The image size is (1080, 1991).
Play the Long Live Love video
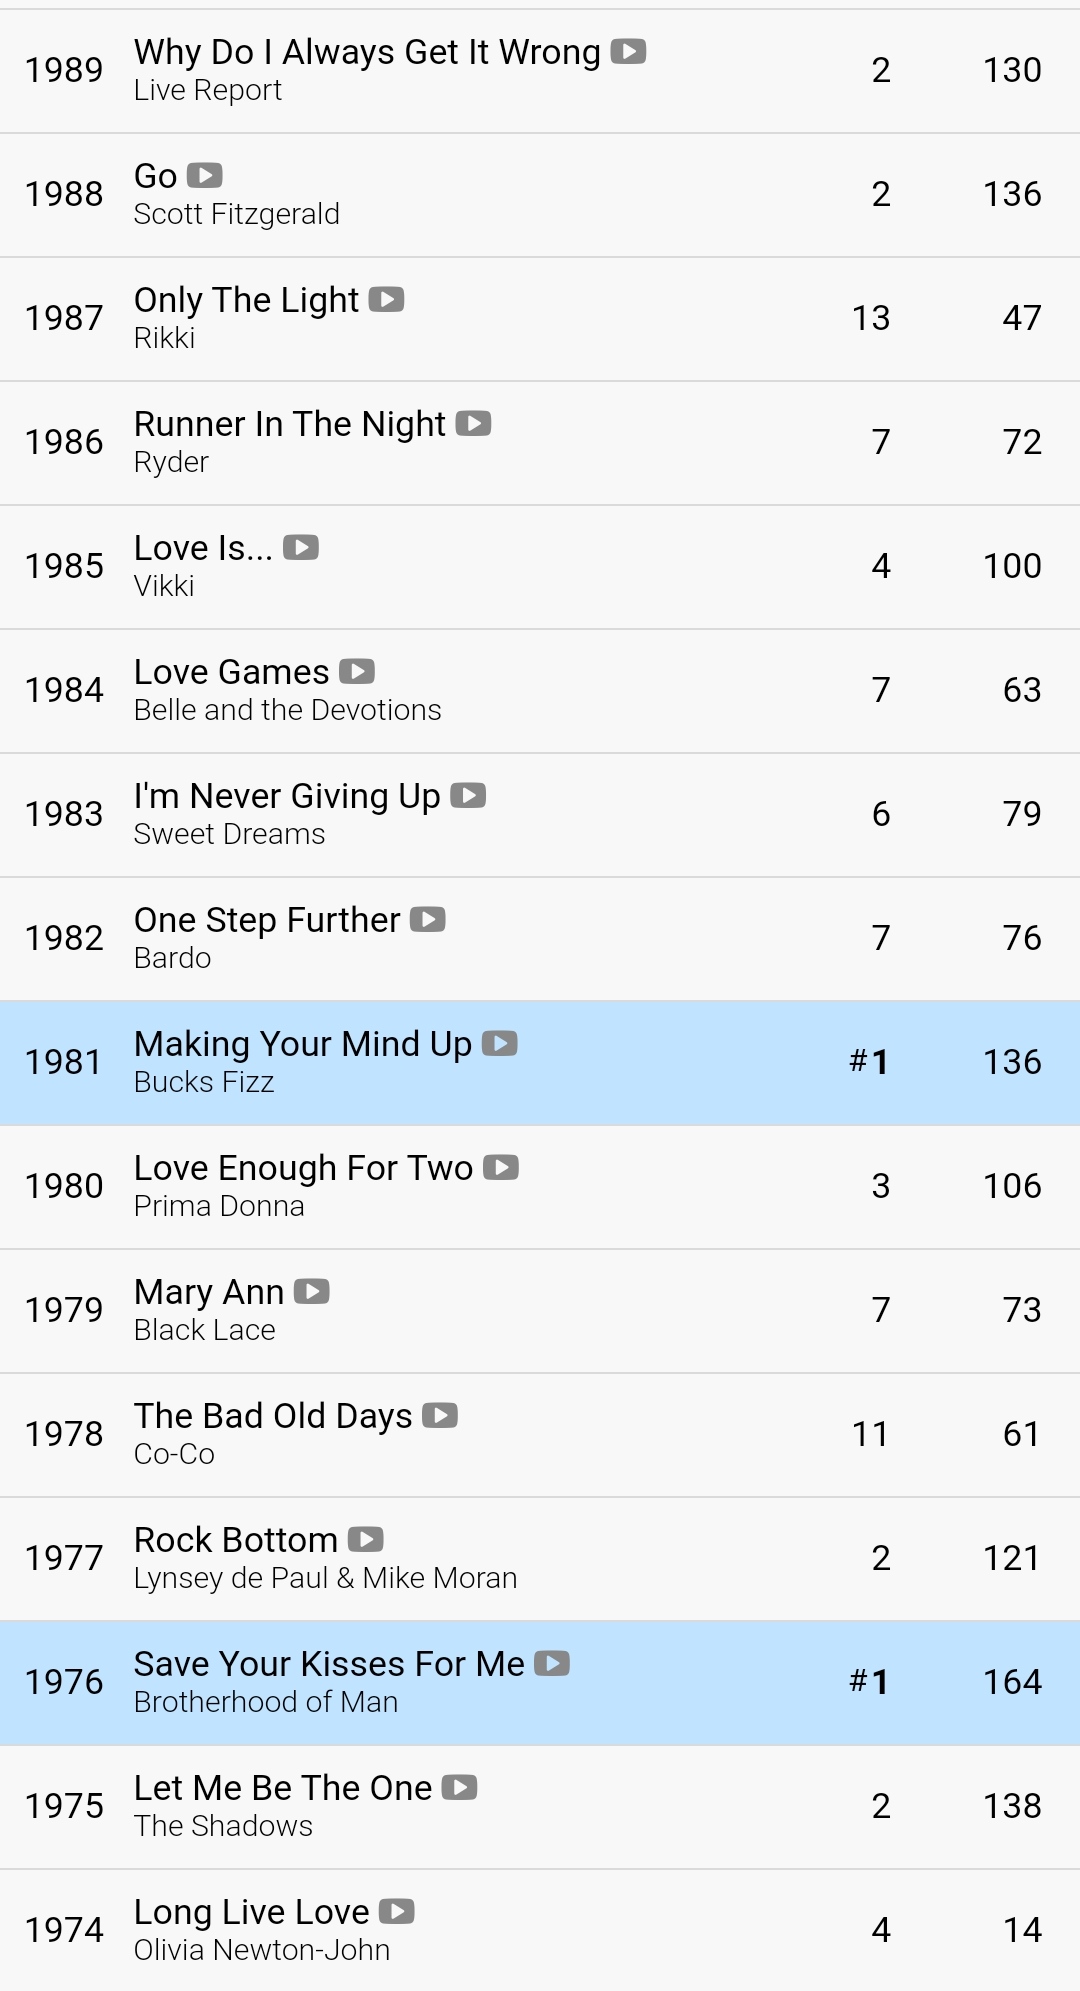[397, 1911]
